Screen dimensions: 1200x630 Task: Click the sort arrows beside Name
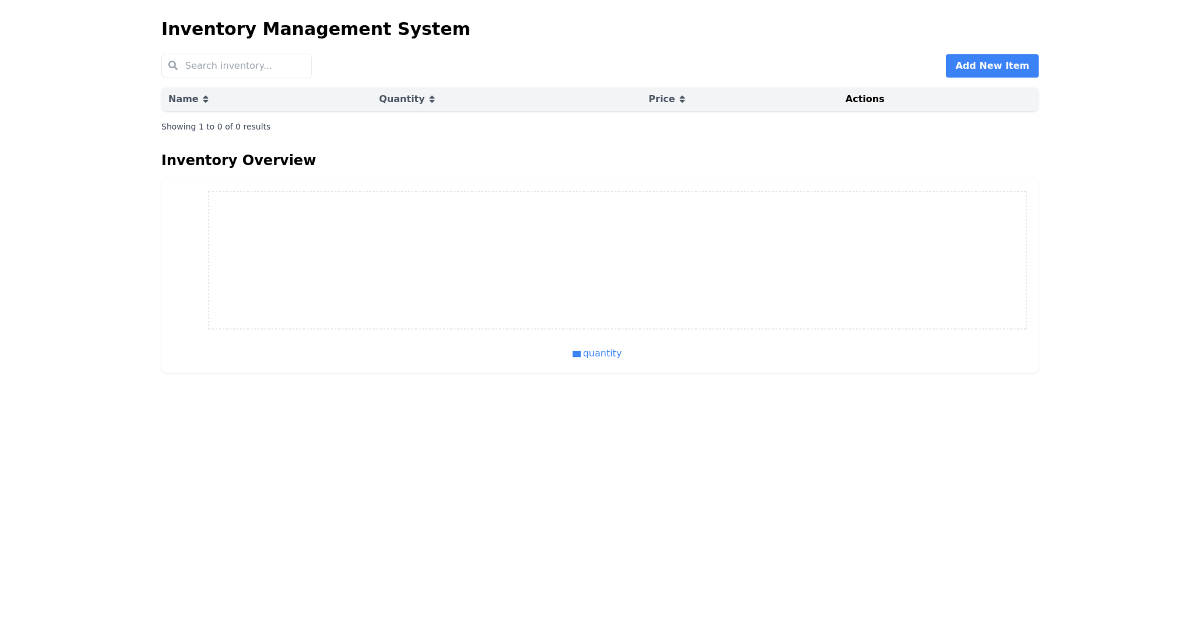(x=206, y=99)
